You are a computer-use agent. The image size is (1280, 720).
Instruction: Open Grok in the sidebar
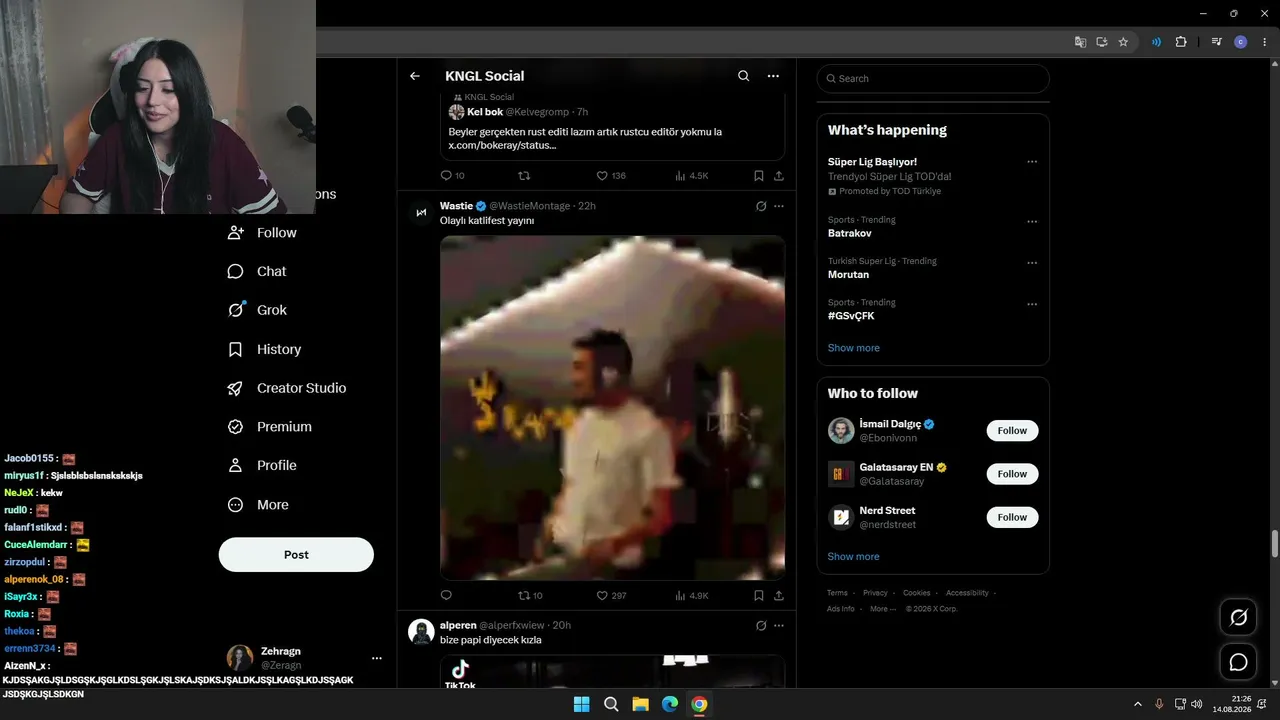[x=257, y=310]
